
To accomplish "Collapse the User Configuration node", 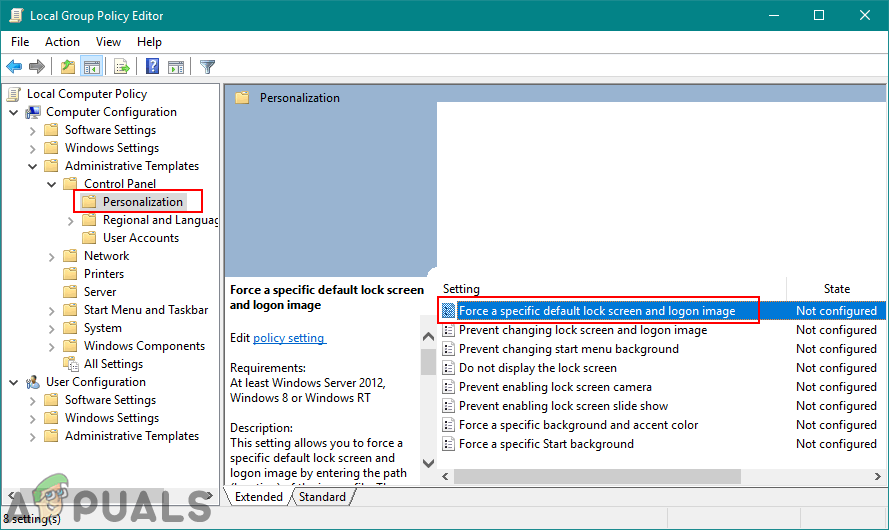I will pos(14,383).
